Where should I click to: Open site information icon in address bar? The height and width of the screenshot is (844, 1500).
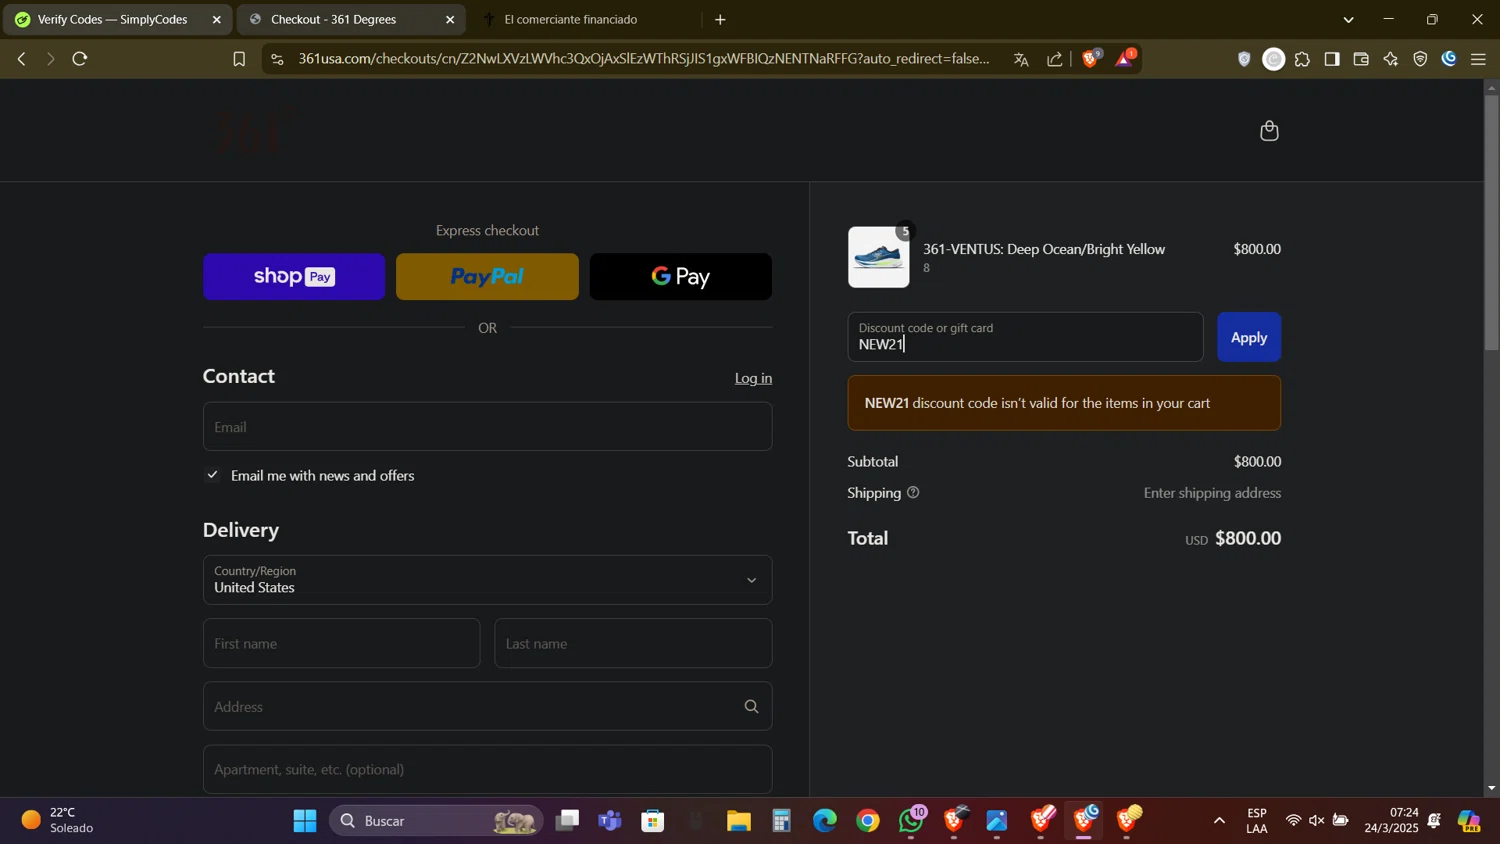(277, 60)
